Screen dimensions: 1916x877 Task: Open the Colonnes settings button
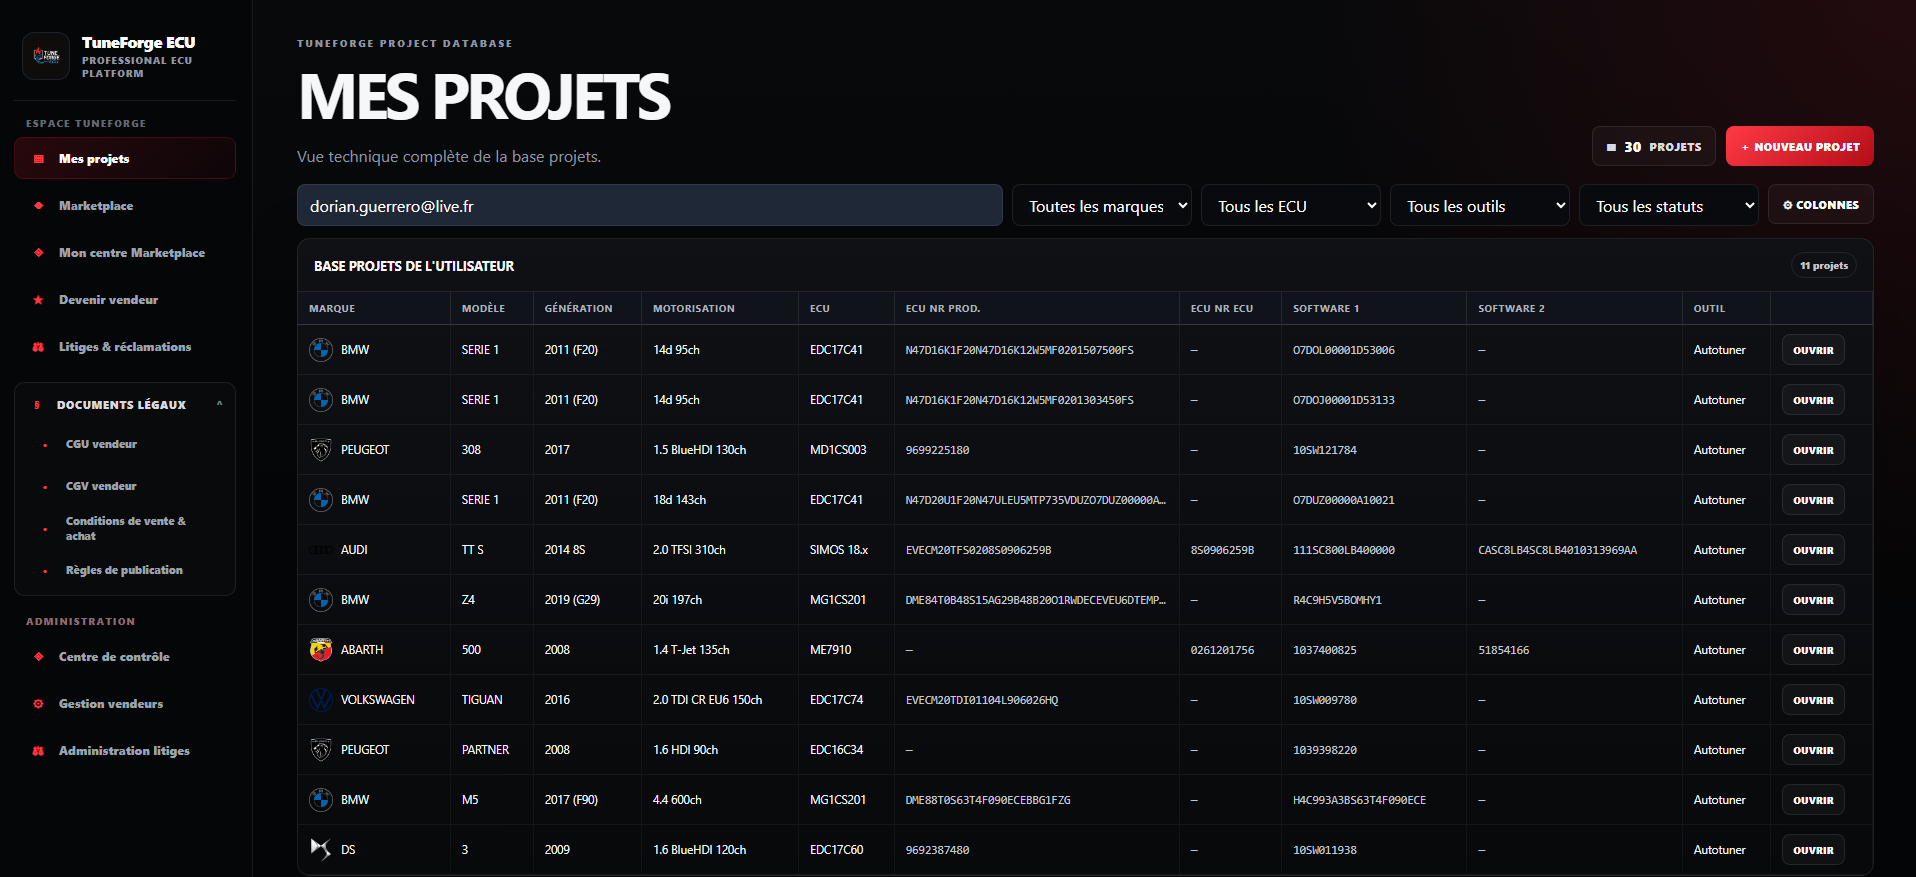pyautogui.click(x=1821, y=205)
